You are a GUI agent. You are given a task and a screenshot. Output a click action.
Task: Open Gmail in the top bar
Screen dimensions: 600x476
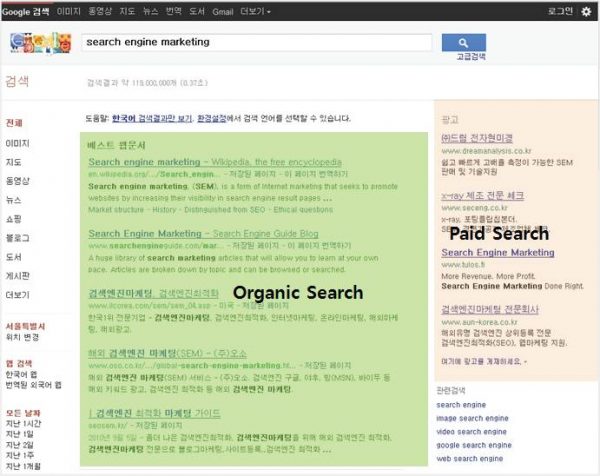click(x=223, y=12)
